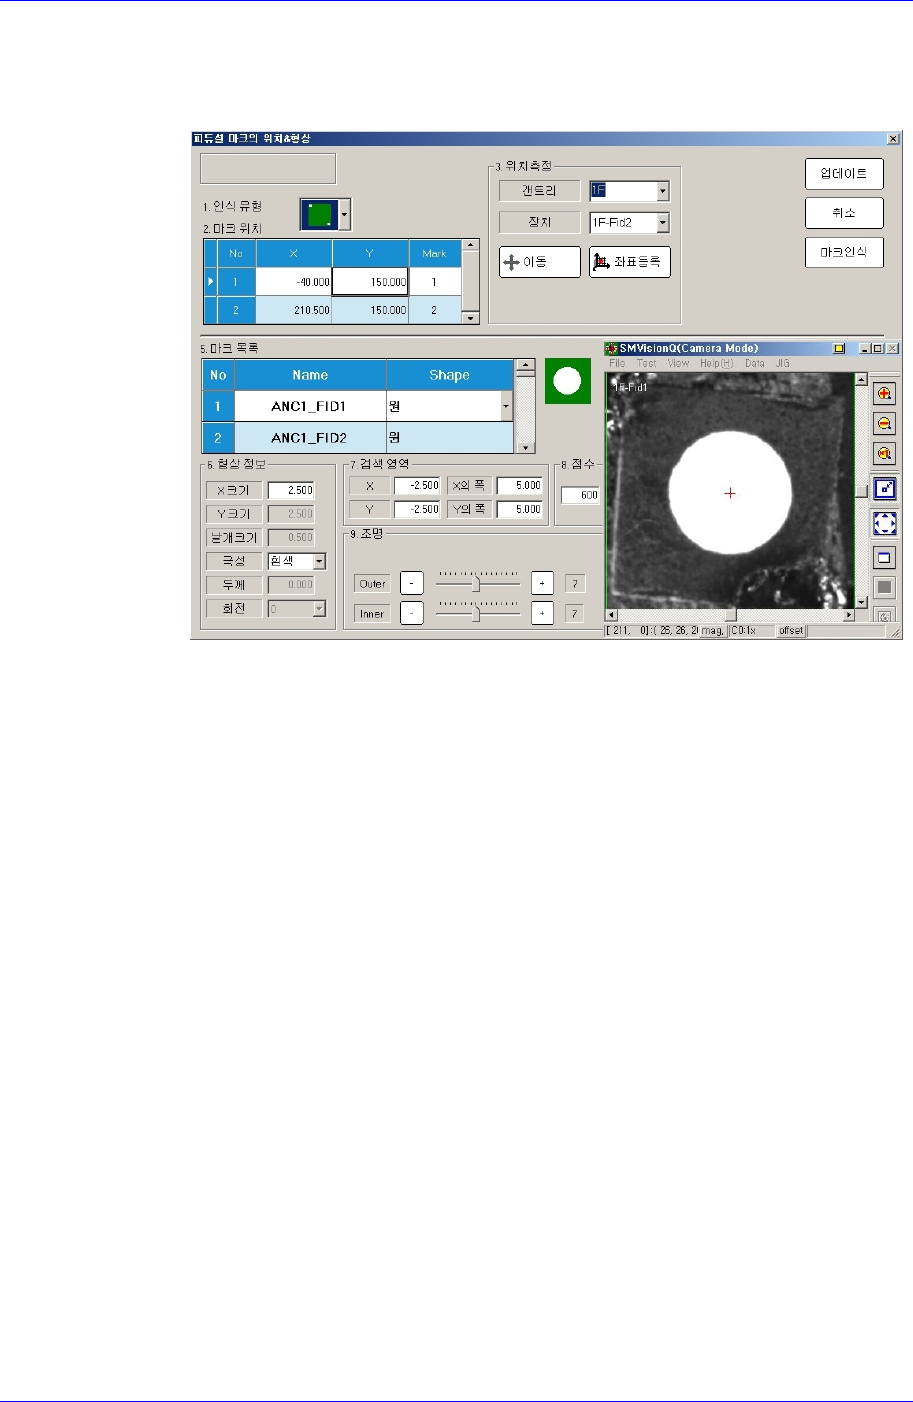Select the ANC1_FID1 row in mark list
913x1402 pixels.
tap(357, 406)
